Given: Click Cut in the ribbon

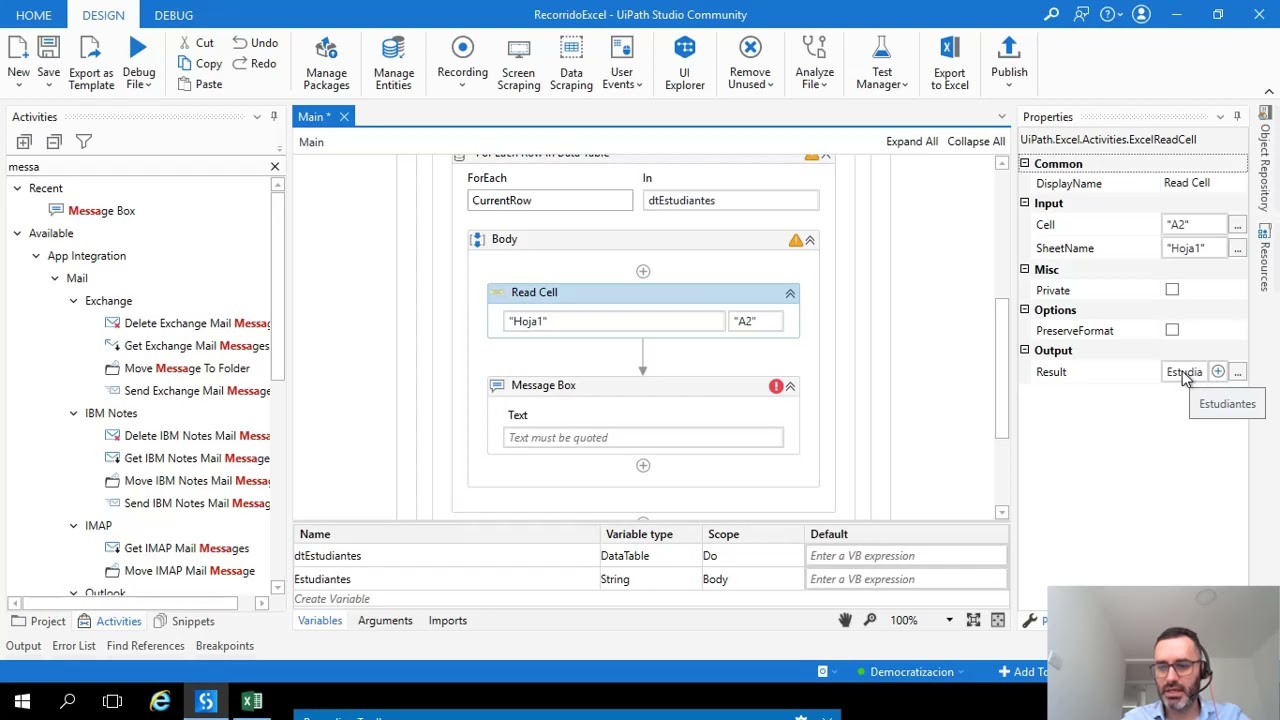Looking at the screenshot, I should point(196,43).
